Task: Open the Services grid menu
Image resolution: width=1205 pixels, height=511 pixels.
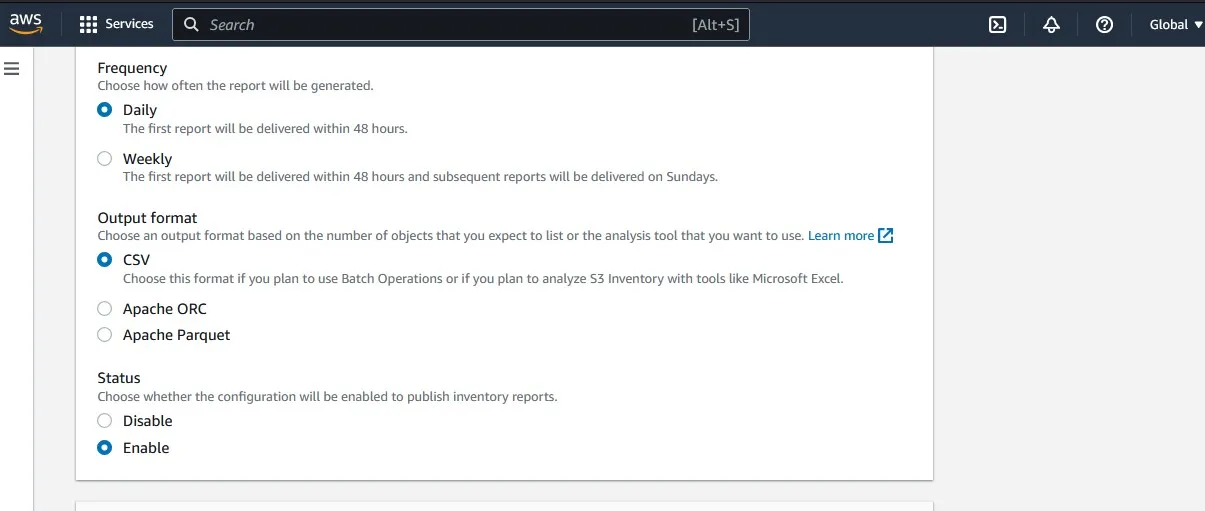Action: (x=88, y=24)
